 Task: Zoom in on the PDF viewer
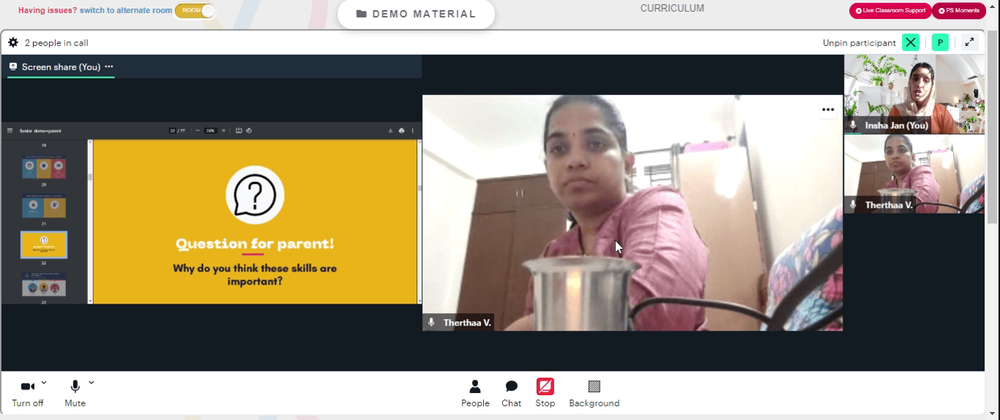[x=223, y=131]
